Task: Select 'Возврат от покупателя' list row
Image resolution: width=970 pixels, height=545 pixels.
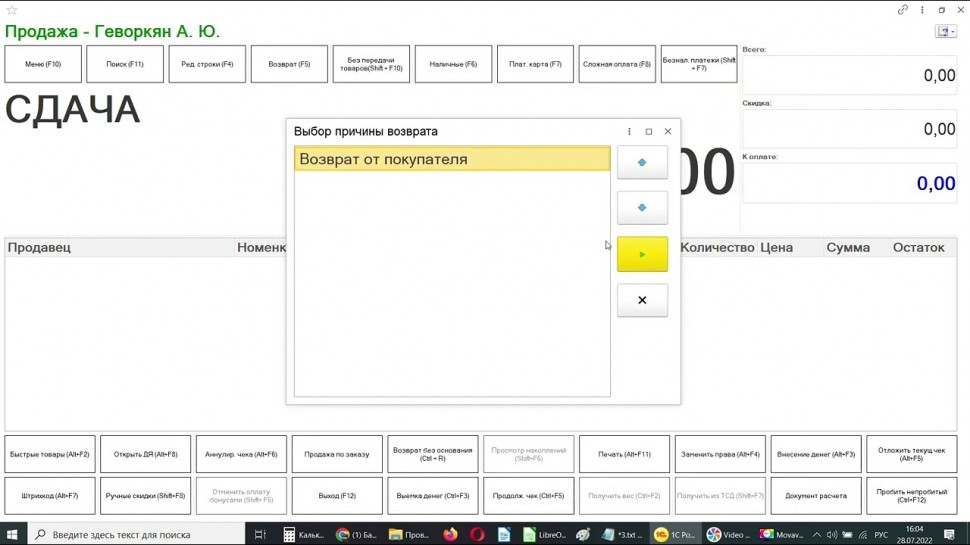Action: click(x=451, y=159)
